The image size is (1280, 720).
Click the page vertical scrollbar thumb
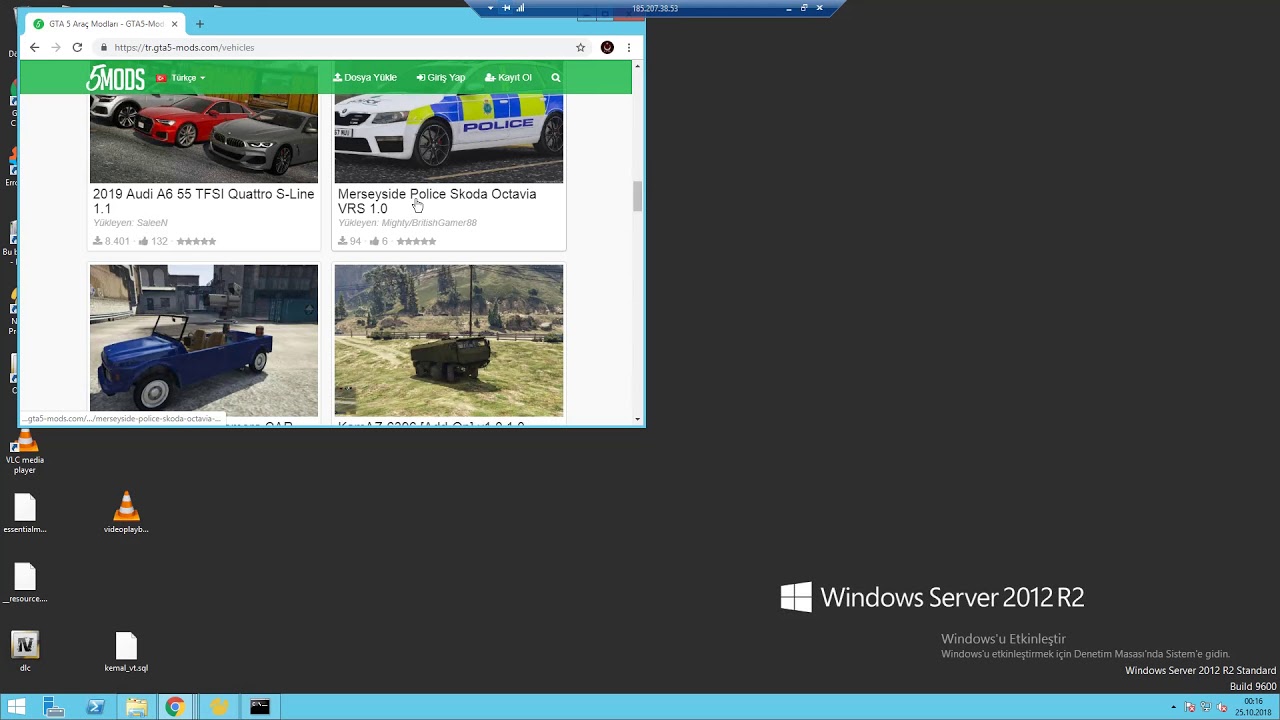(x=637, y=196)
